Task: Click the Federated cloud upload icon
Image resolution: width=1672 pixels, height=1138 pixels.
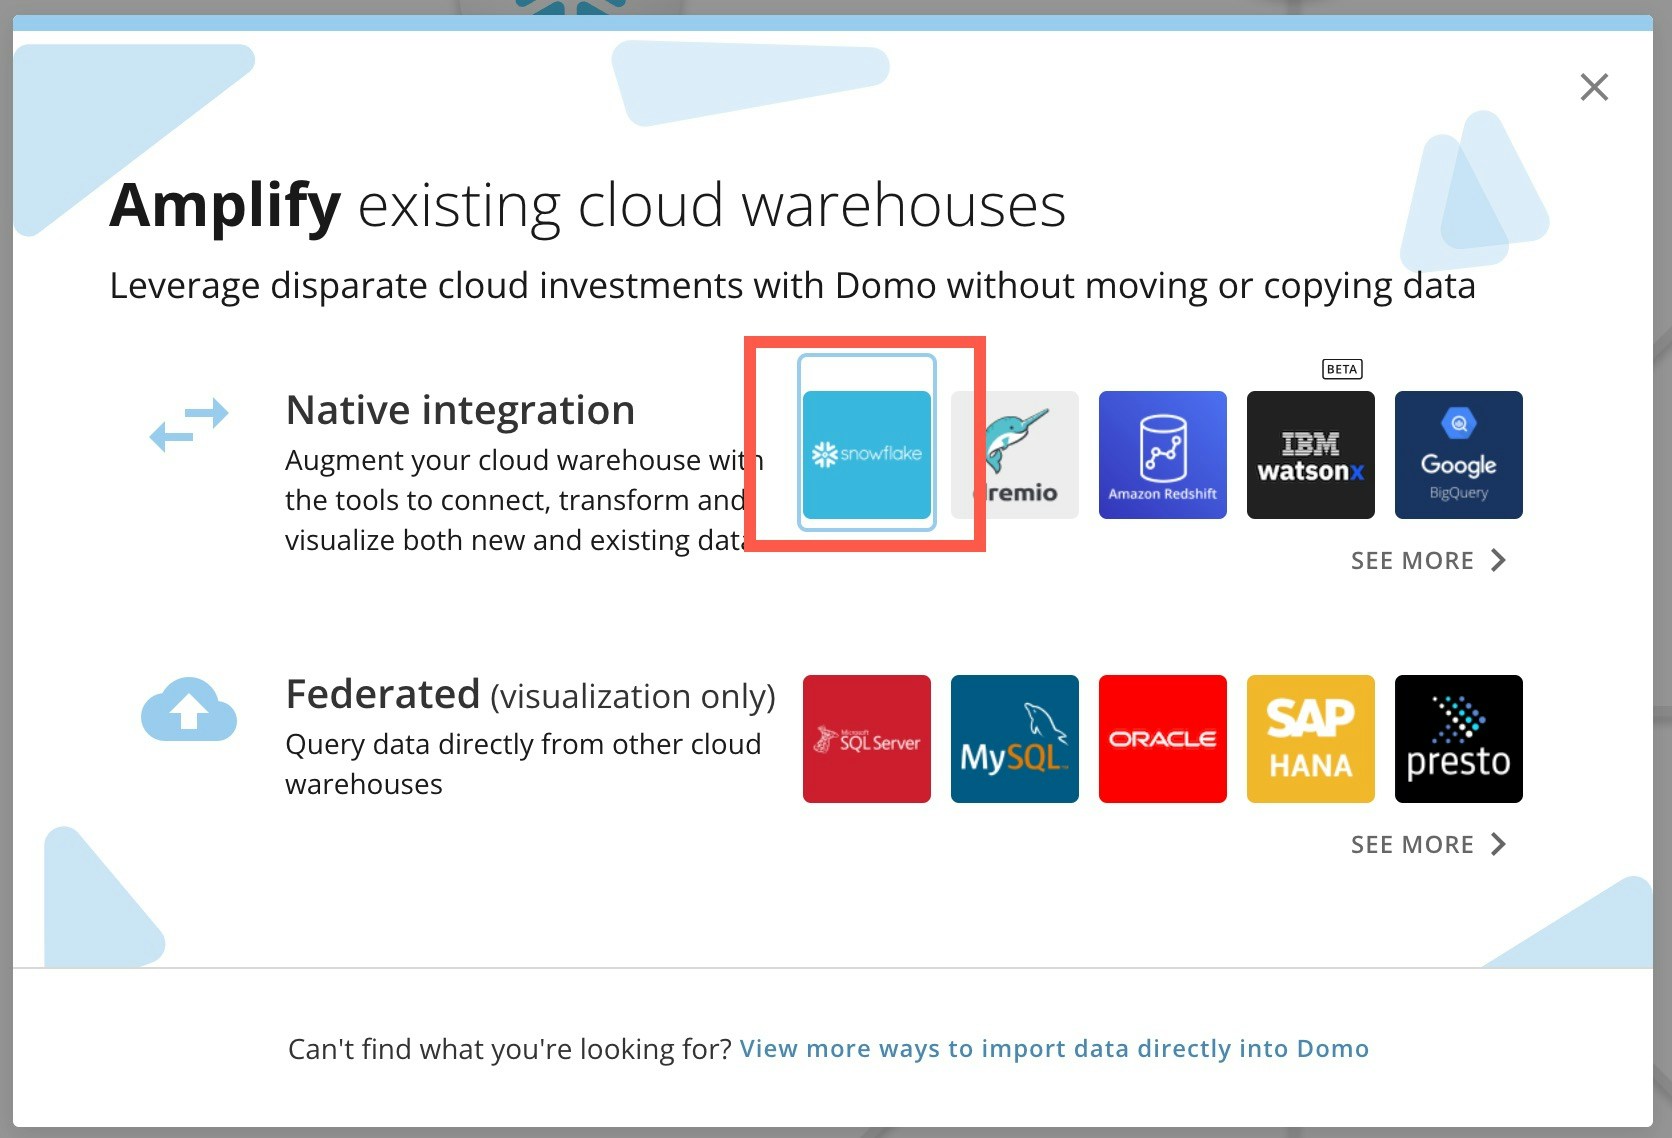Action: pos(189,709)
